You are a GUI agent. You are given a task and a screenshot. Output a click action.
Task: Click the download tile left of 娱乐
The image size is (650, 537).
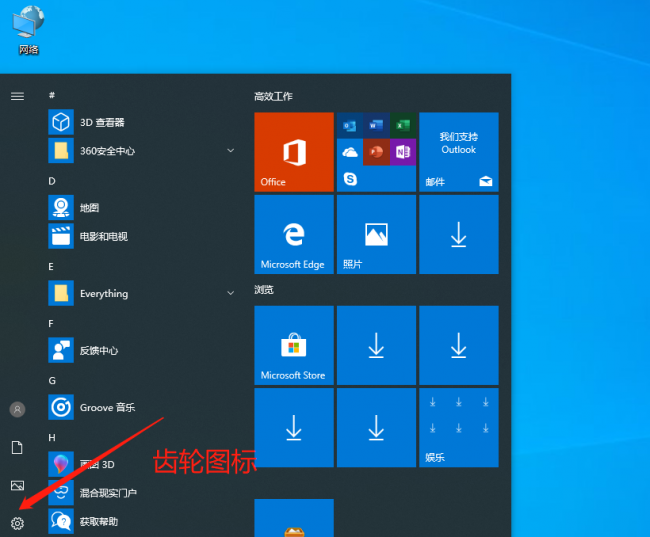(376, 428)
